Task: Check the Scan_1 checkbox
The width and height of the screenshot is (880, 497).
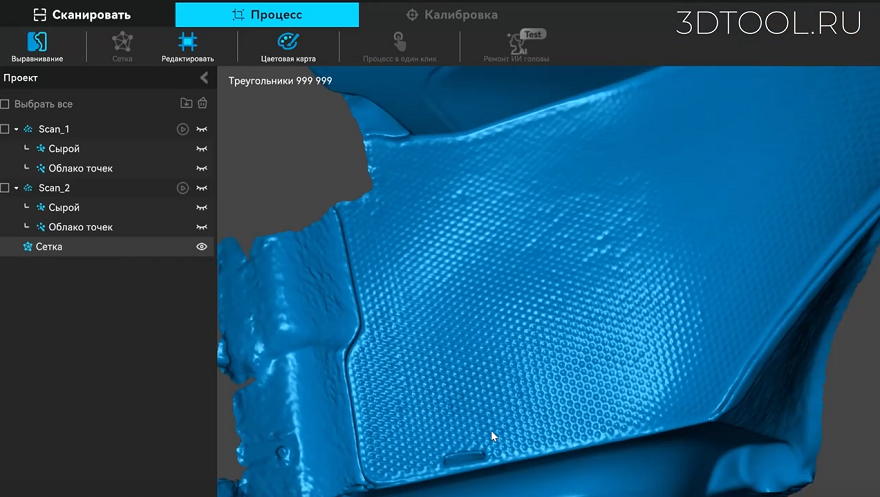Action: click(x=5, y=129)
